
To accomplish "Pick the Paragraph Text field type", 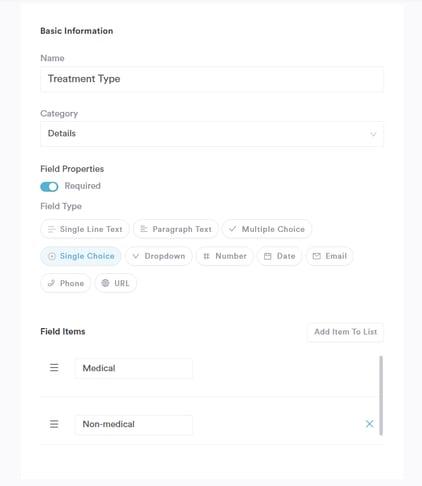I will click(x=176, y=229).
